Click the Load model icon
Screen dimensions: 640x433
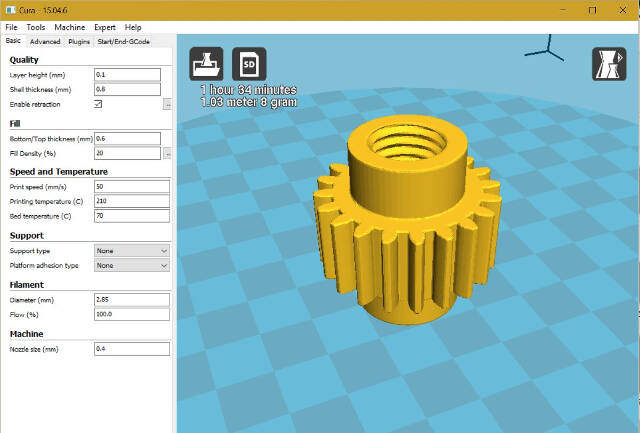[x=206, y=64]
